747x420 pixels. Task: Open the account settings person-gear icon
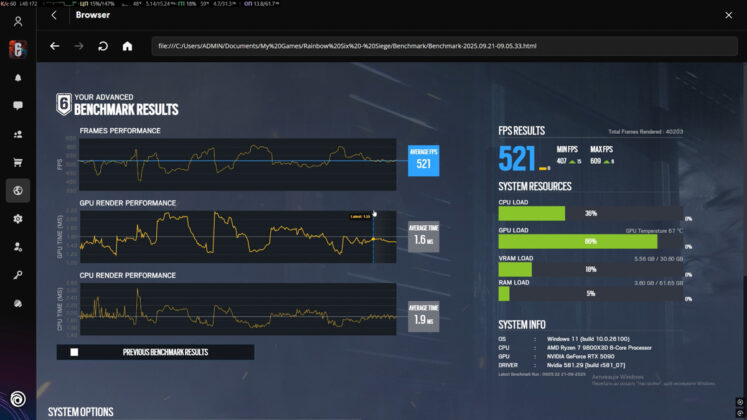click(18, 247)
